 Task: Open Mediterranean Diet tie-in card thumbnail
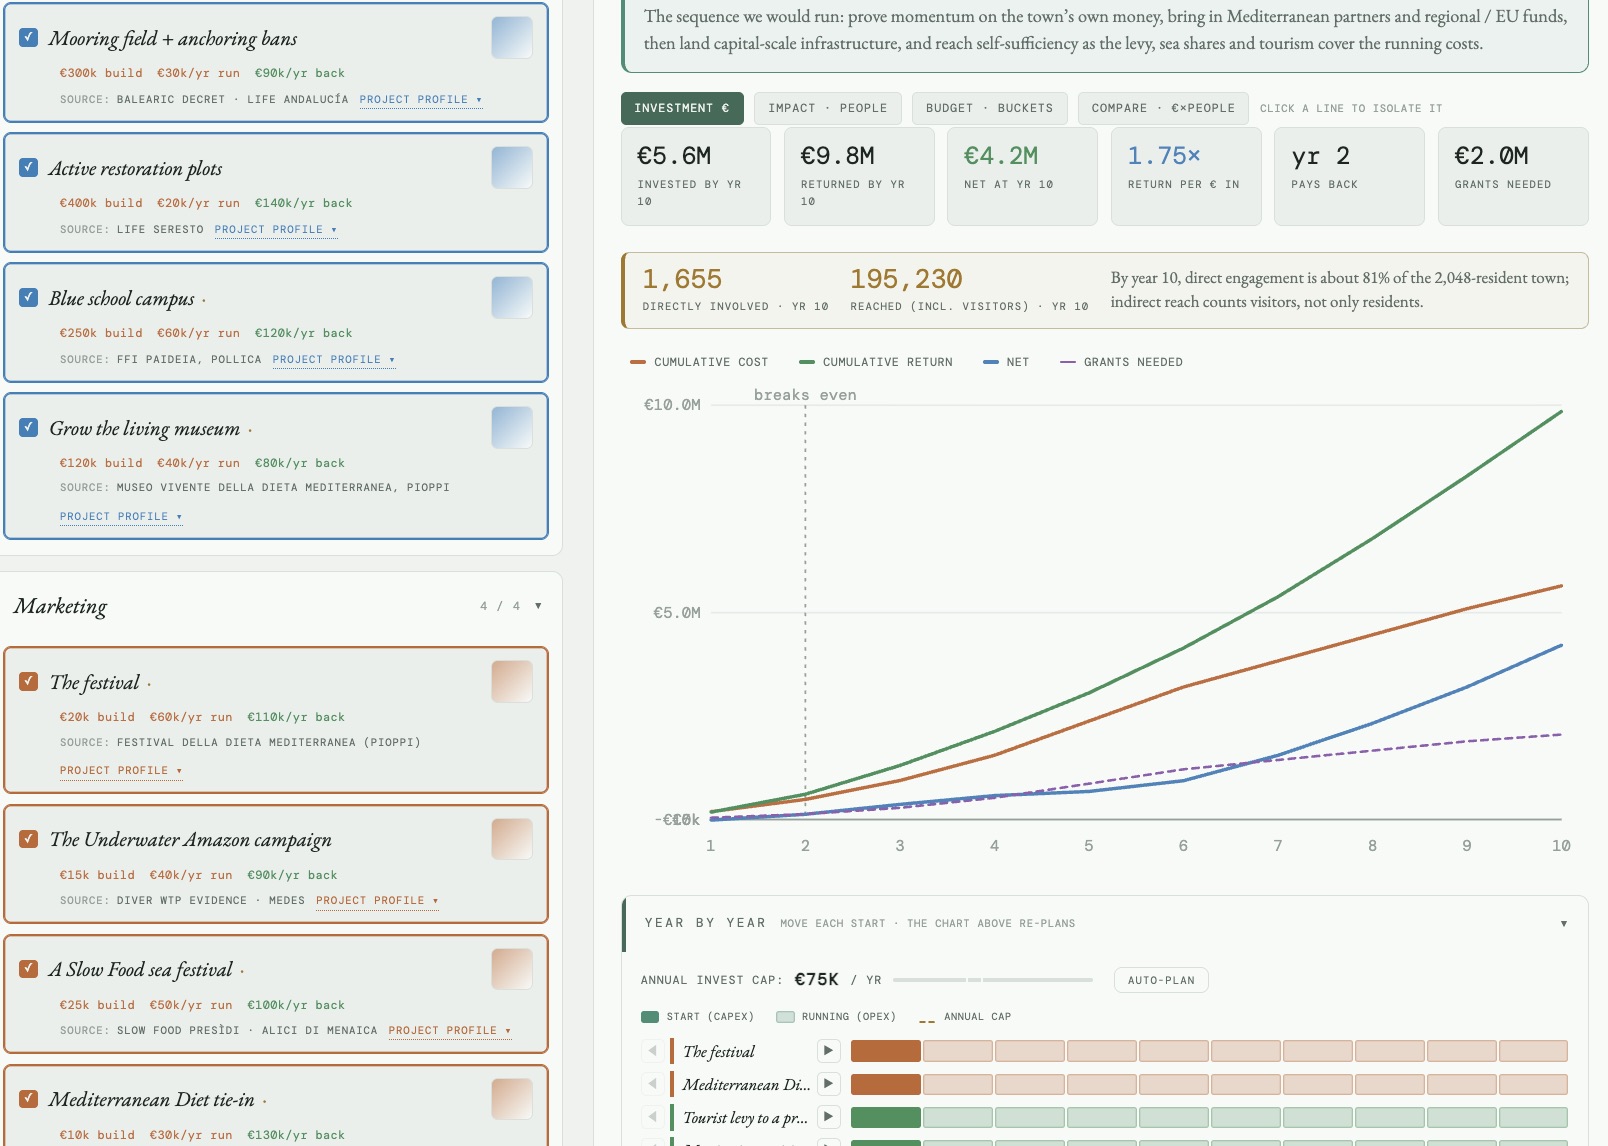click(x=512, y=1099)
